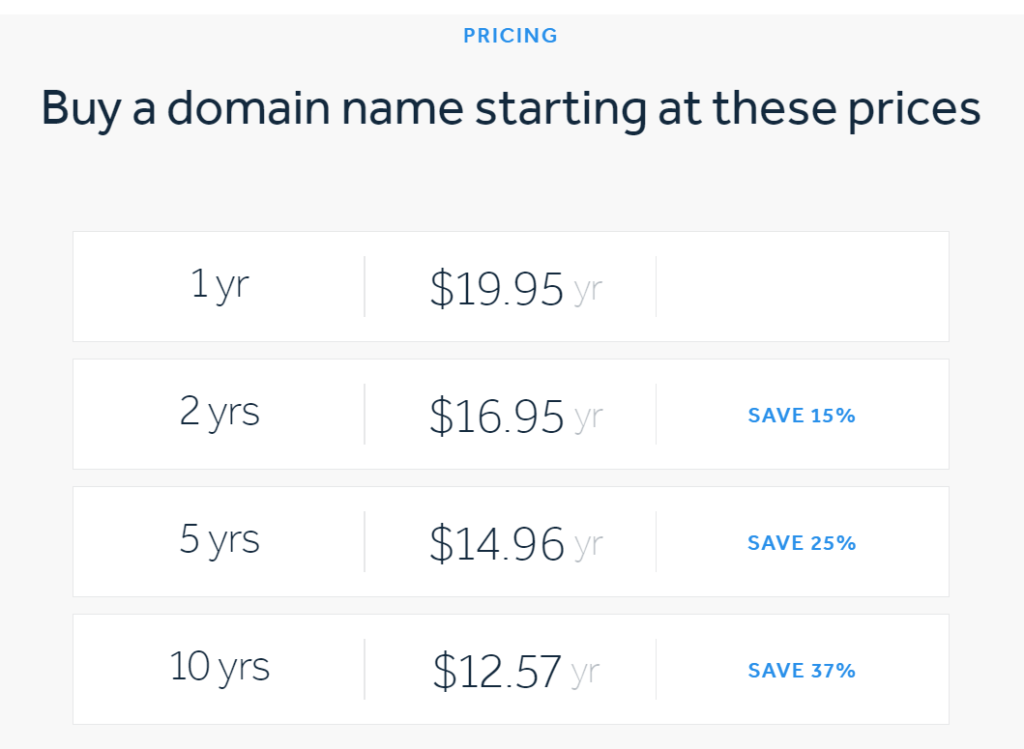Viewport: 1024px width, 749px height.
Task: Click the $16.95 yr price
Action: [516, 416]
